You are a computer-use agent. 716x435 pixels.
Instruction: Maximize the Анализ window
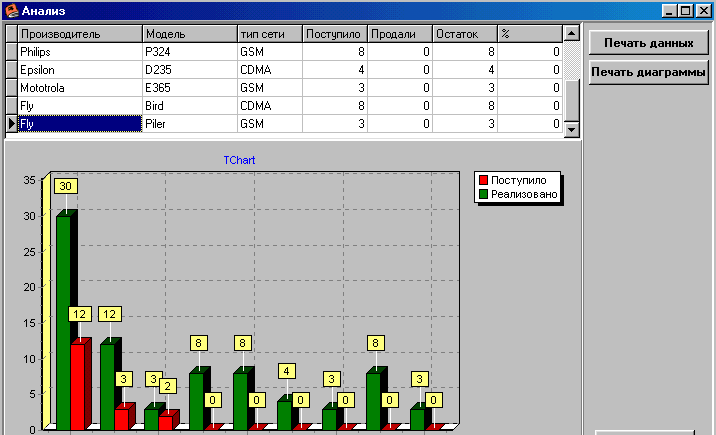(685, 11)
